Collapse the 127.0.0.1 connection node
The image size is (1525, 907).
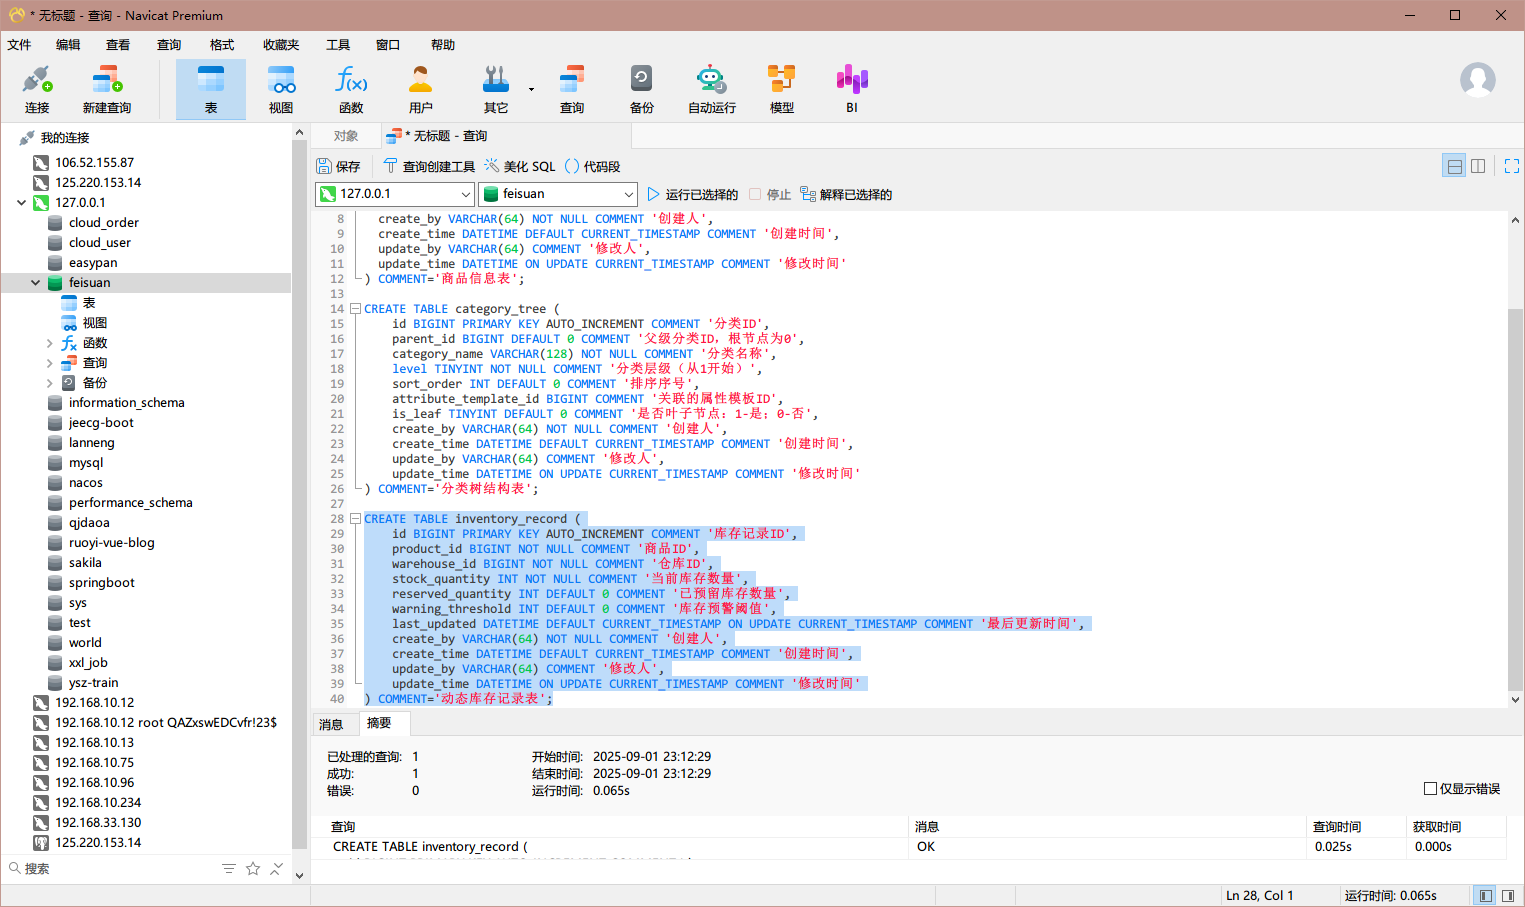(22, 203)
